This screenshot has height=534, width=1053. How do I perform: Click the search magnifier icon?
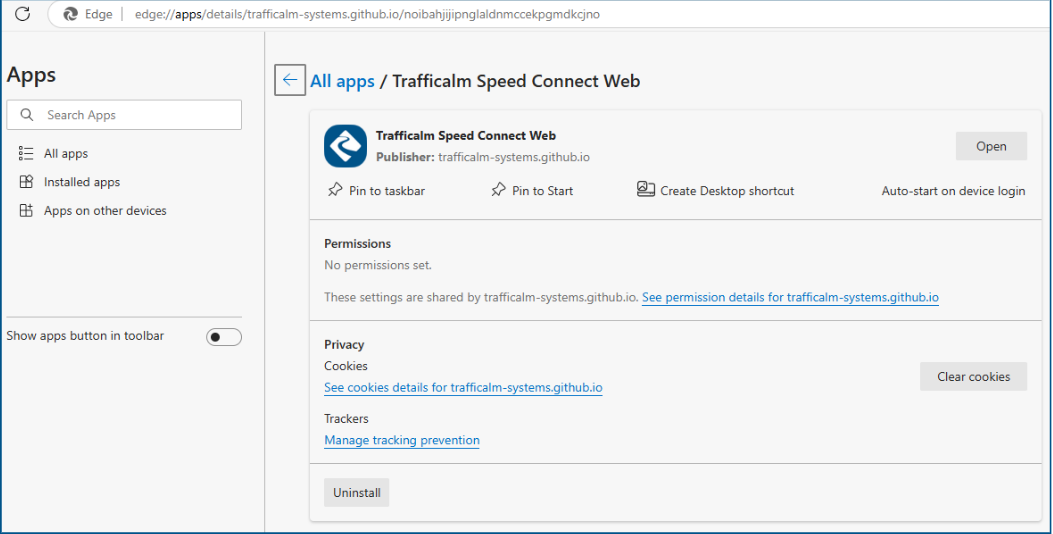27,115
